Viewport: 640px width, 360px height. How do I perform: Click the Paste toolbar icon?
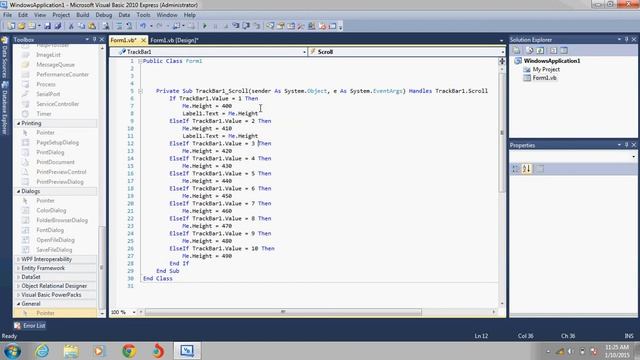92,26
